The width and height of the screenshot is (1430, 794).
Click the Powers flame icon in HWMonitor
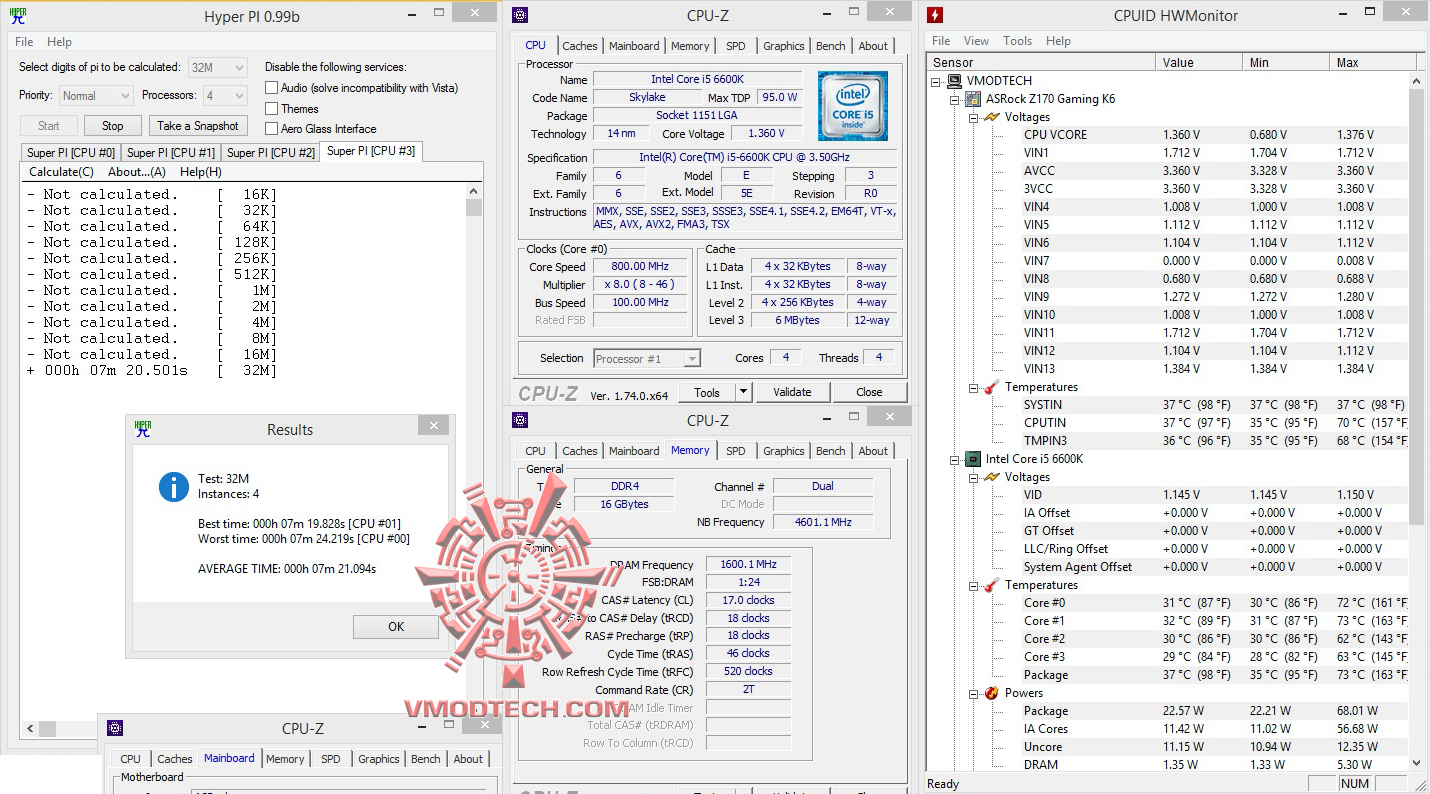click(x=991, y=693)
